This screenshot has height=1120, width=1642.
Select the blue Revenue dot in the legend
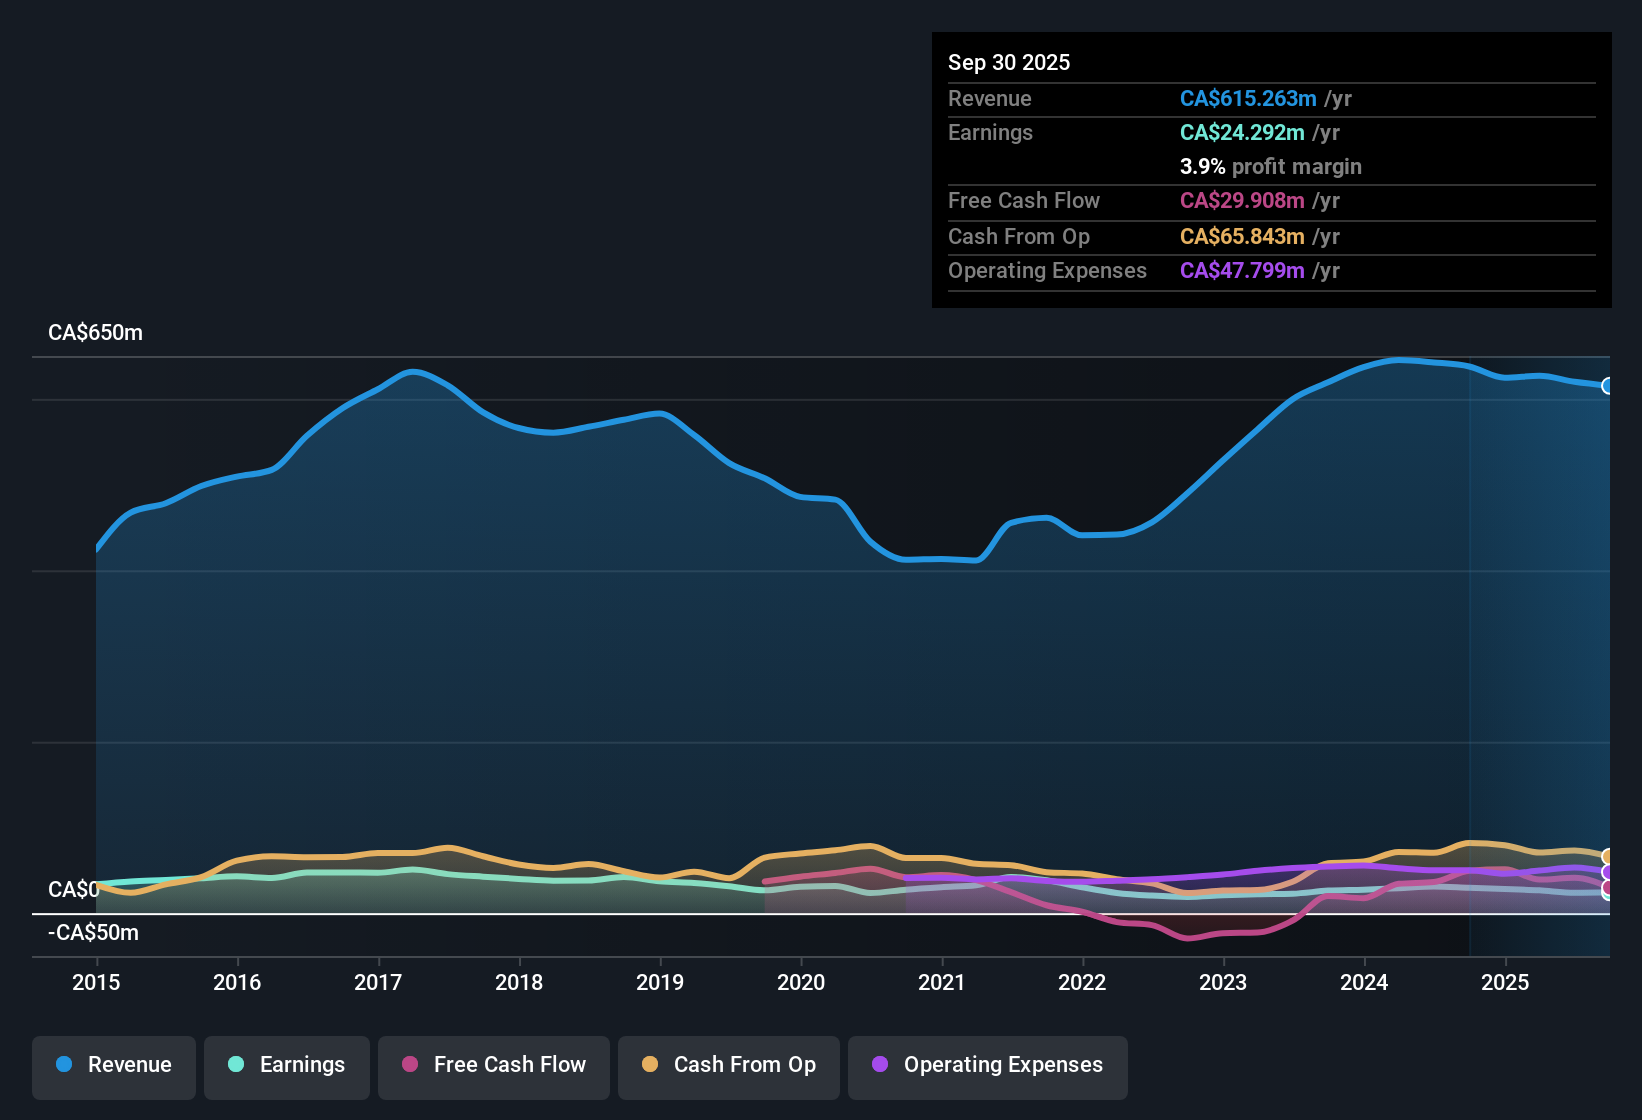(63, 1065)
